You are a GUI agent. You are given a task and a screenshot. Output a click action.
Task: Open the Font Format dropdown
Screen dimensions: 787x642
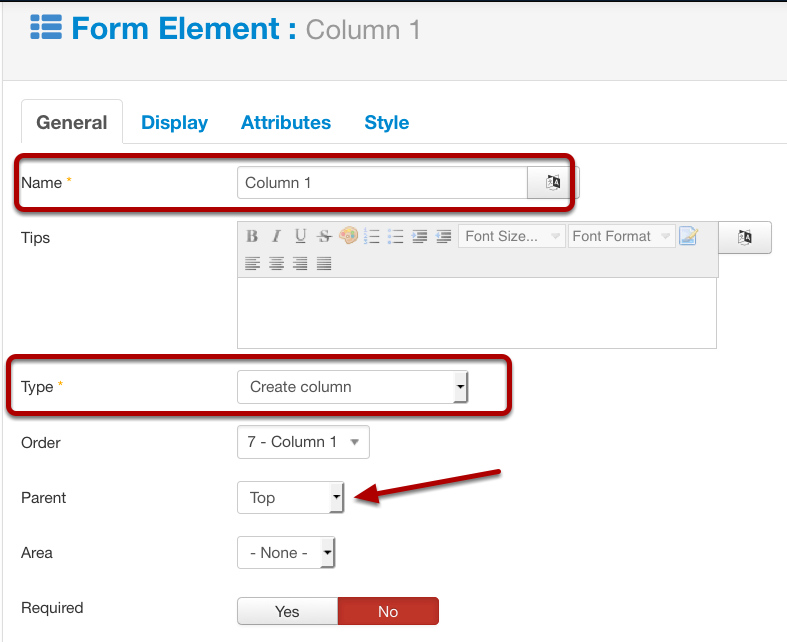621,236
